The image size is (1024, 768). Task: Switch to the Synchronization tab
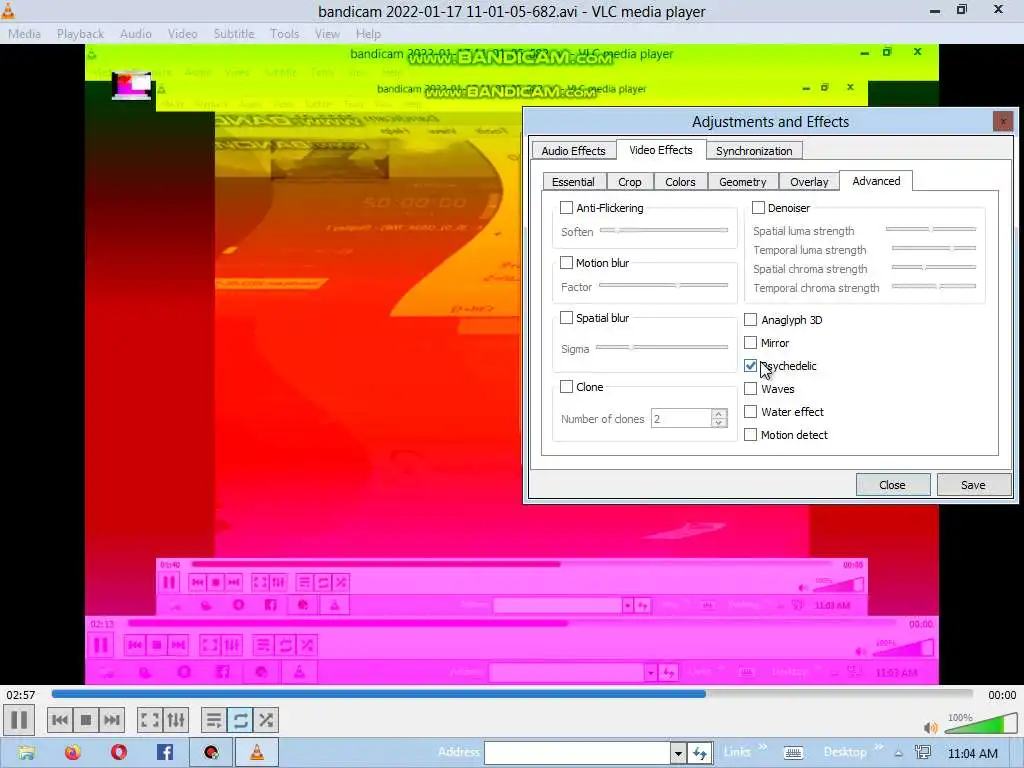pyautogui.click(x=754, y=151)
